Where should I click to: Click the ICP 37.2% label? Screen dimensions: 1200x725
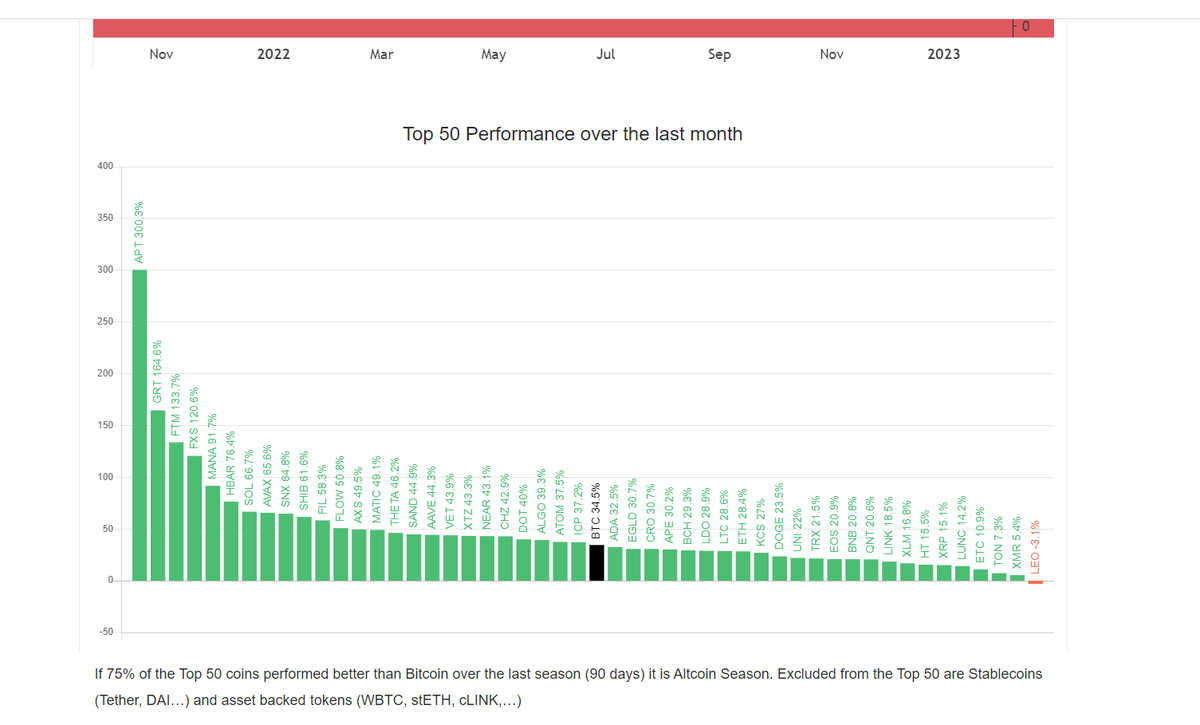coord(578,509)
